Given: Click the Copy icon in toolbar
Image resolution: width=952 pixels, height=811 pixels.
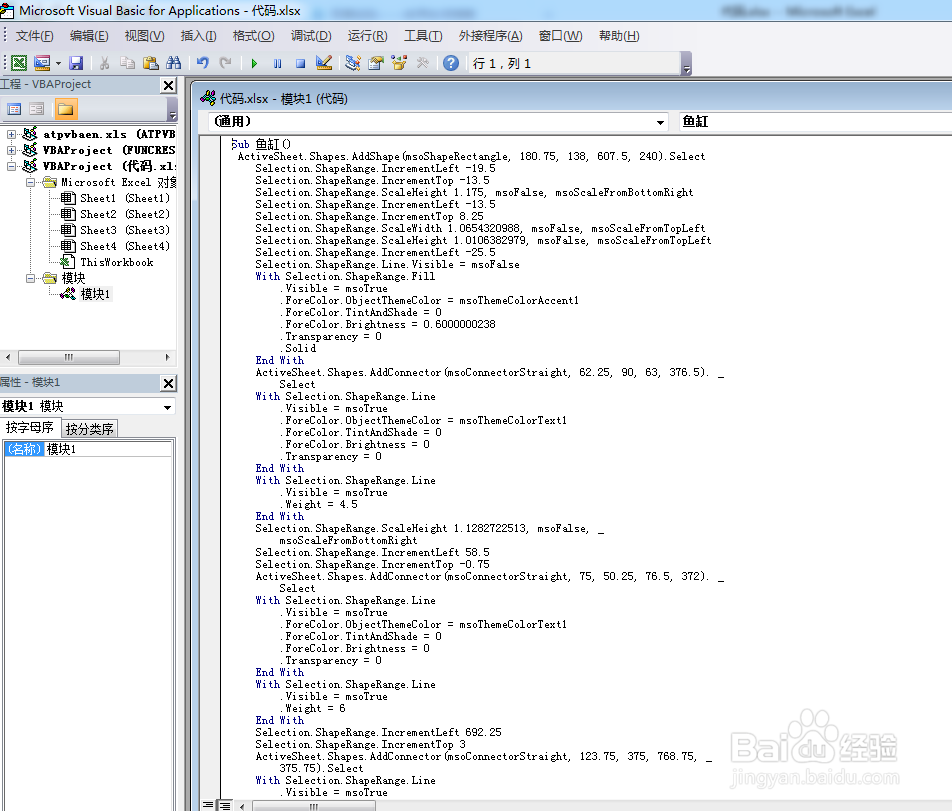Looking at the screenshot, I should tap(128, 63).
